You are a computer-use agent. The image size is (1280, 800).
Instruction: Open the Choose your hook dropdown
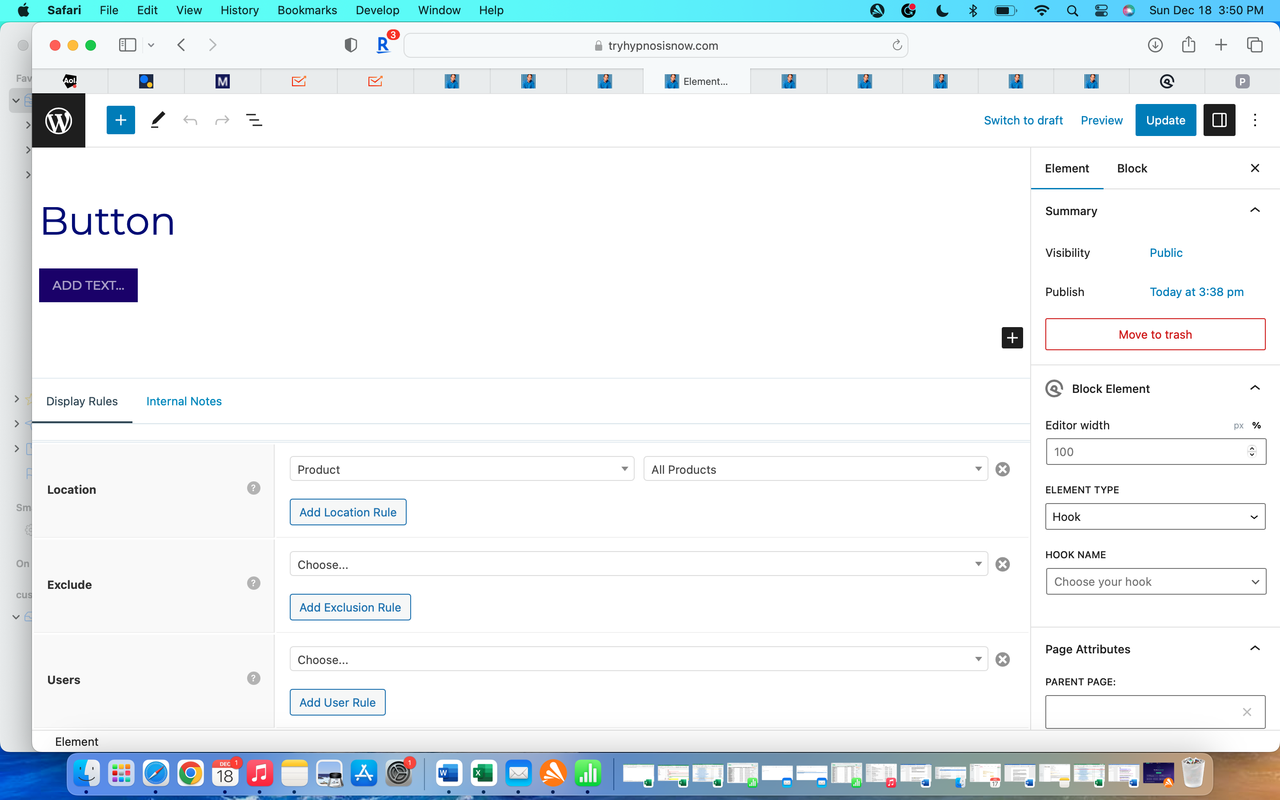click(x=1156, y=581)
